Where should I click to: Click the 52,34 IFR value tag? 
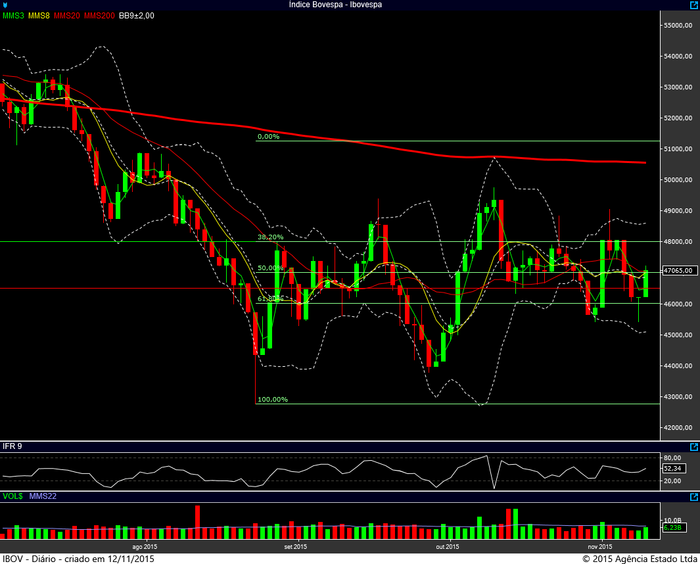[673, 467]
